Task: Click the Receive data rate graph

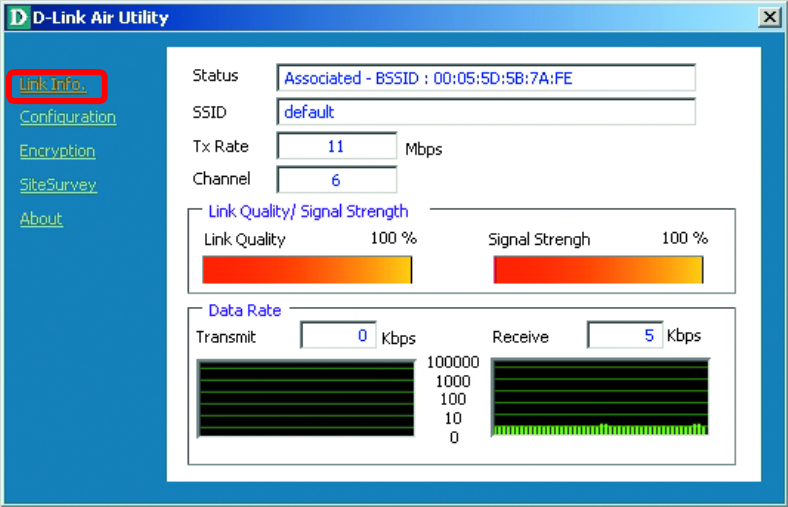Action: coord(600,397)
